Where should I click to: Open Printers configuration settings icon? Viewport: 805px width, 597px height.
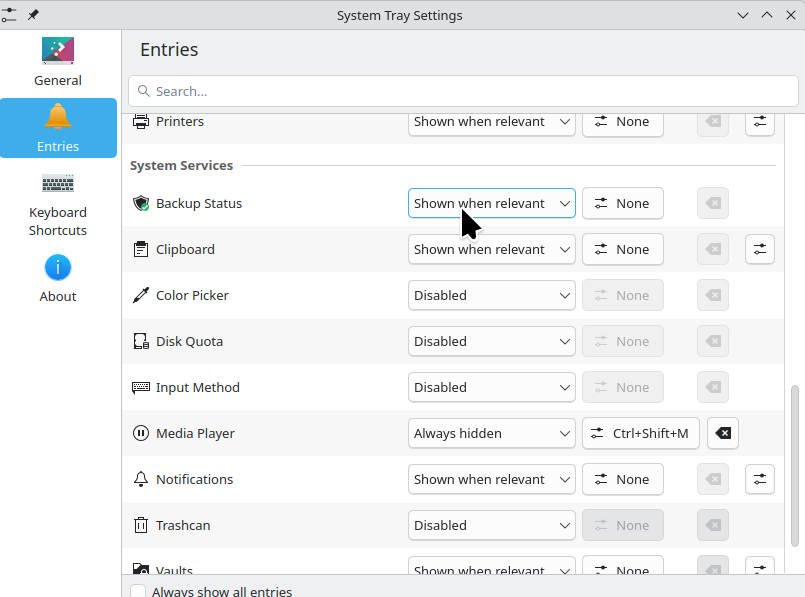click(x=760, y=121)
